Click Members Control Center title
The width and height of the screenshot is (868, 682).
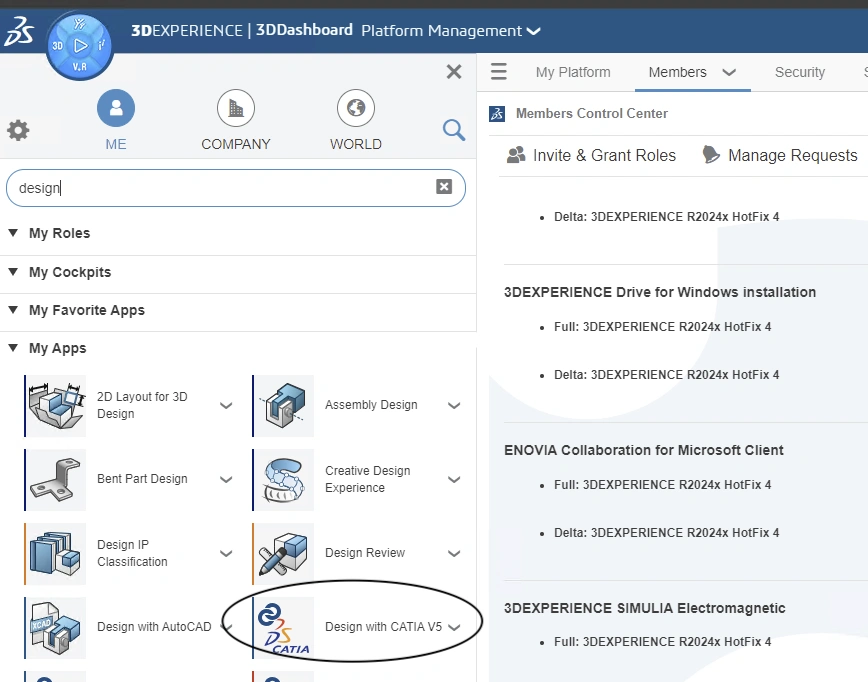tap(592, 113)
